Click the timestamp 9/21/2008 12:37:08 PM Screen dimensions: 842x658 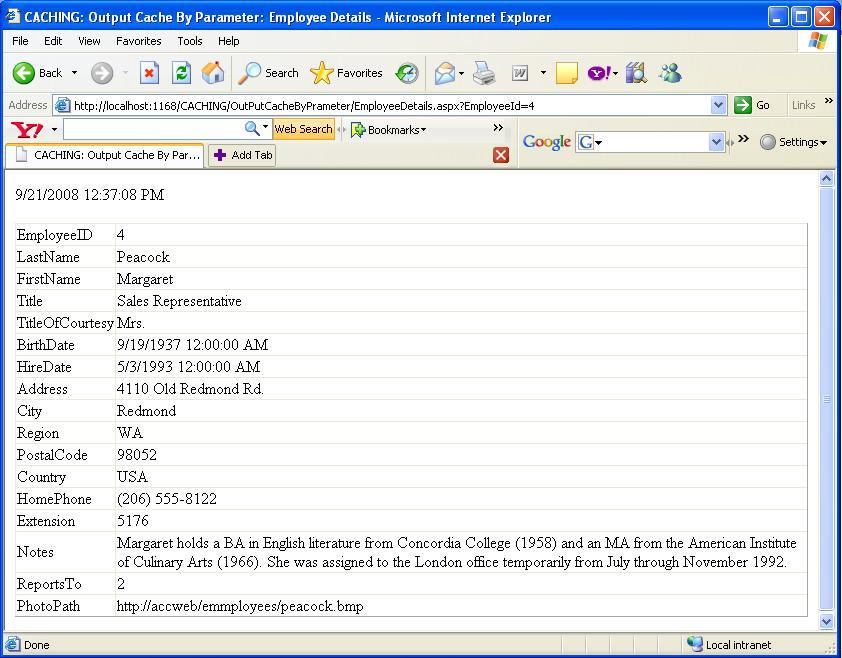pos(90,194)
